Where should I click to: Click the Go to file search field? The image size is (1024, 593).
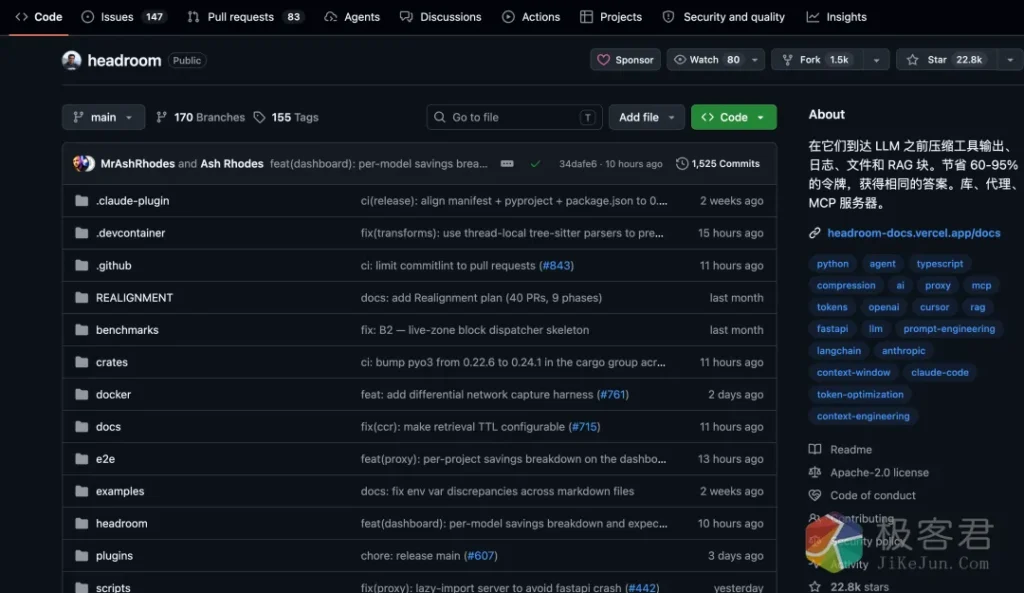(514, 117)
